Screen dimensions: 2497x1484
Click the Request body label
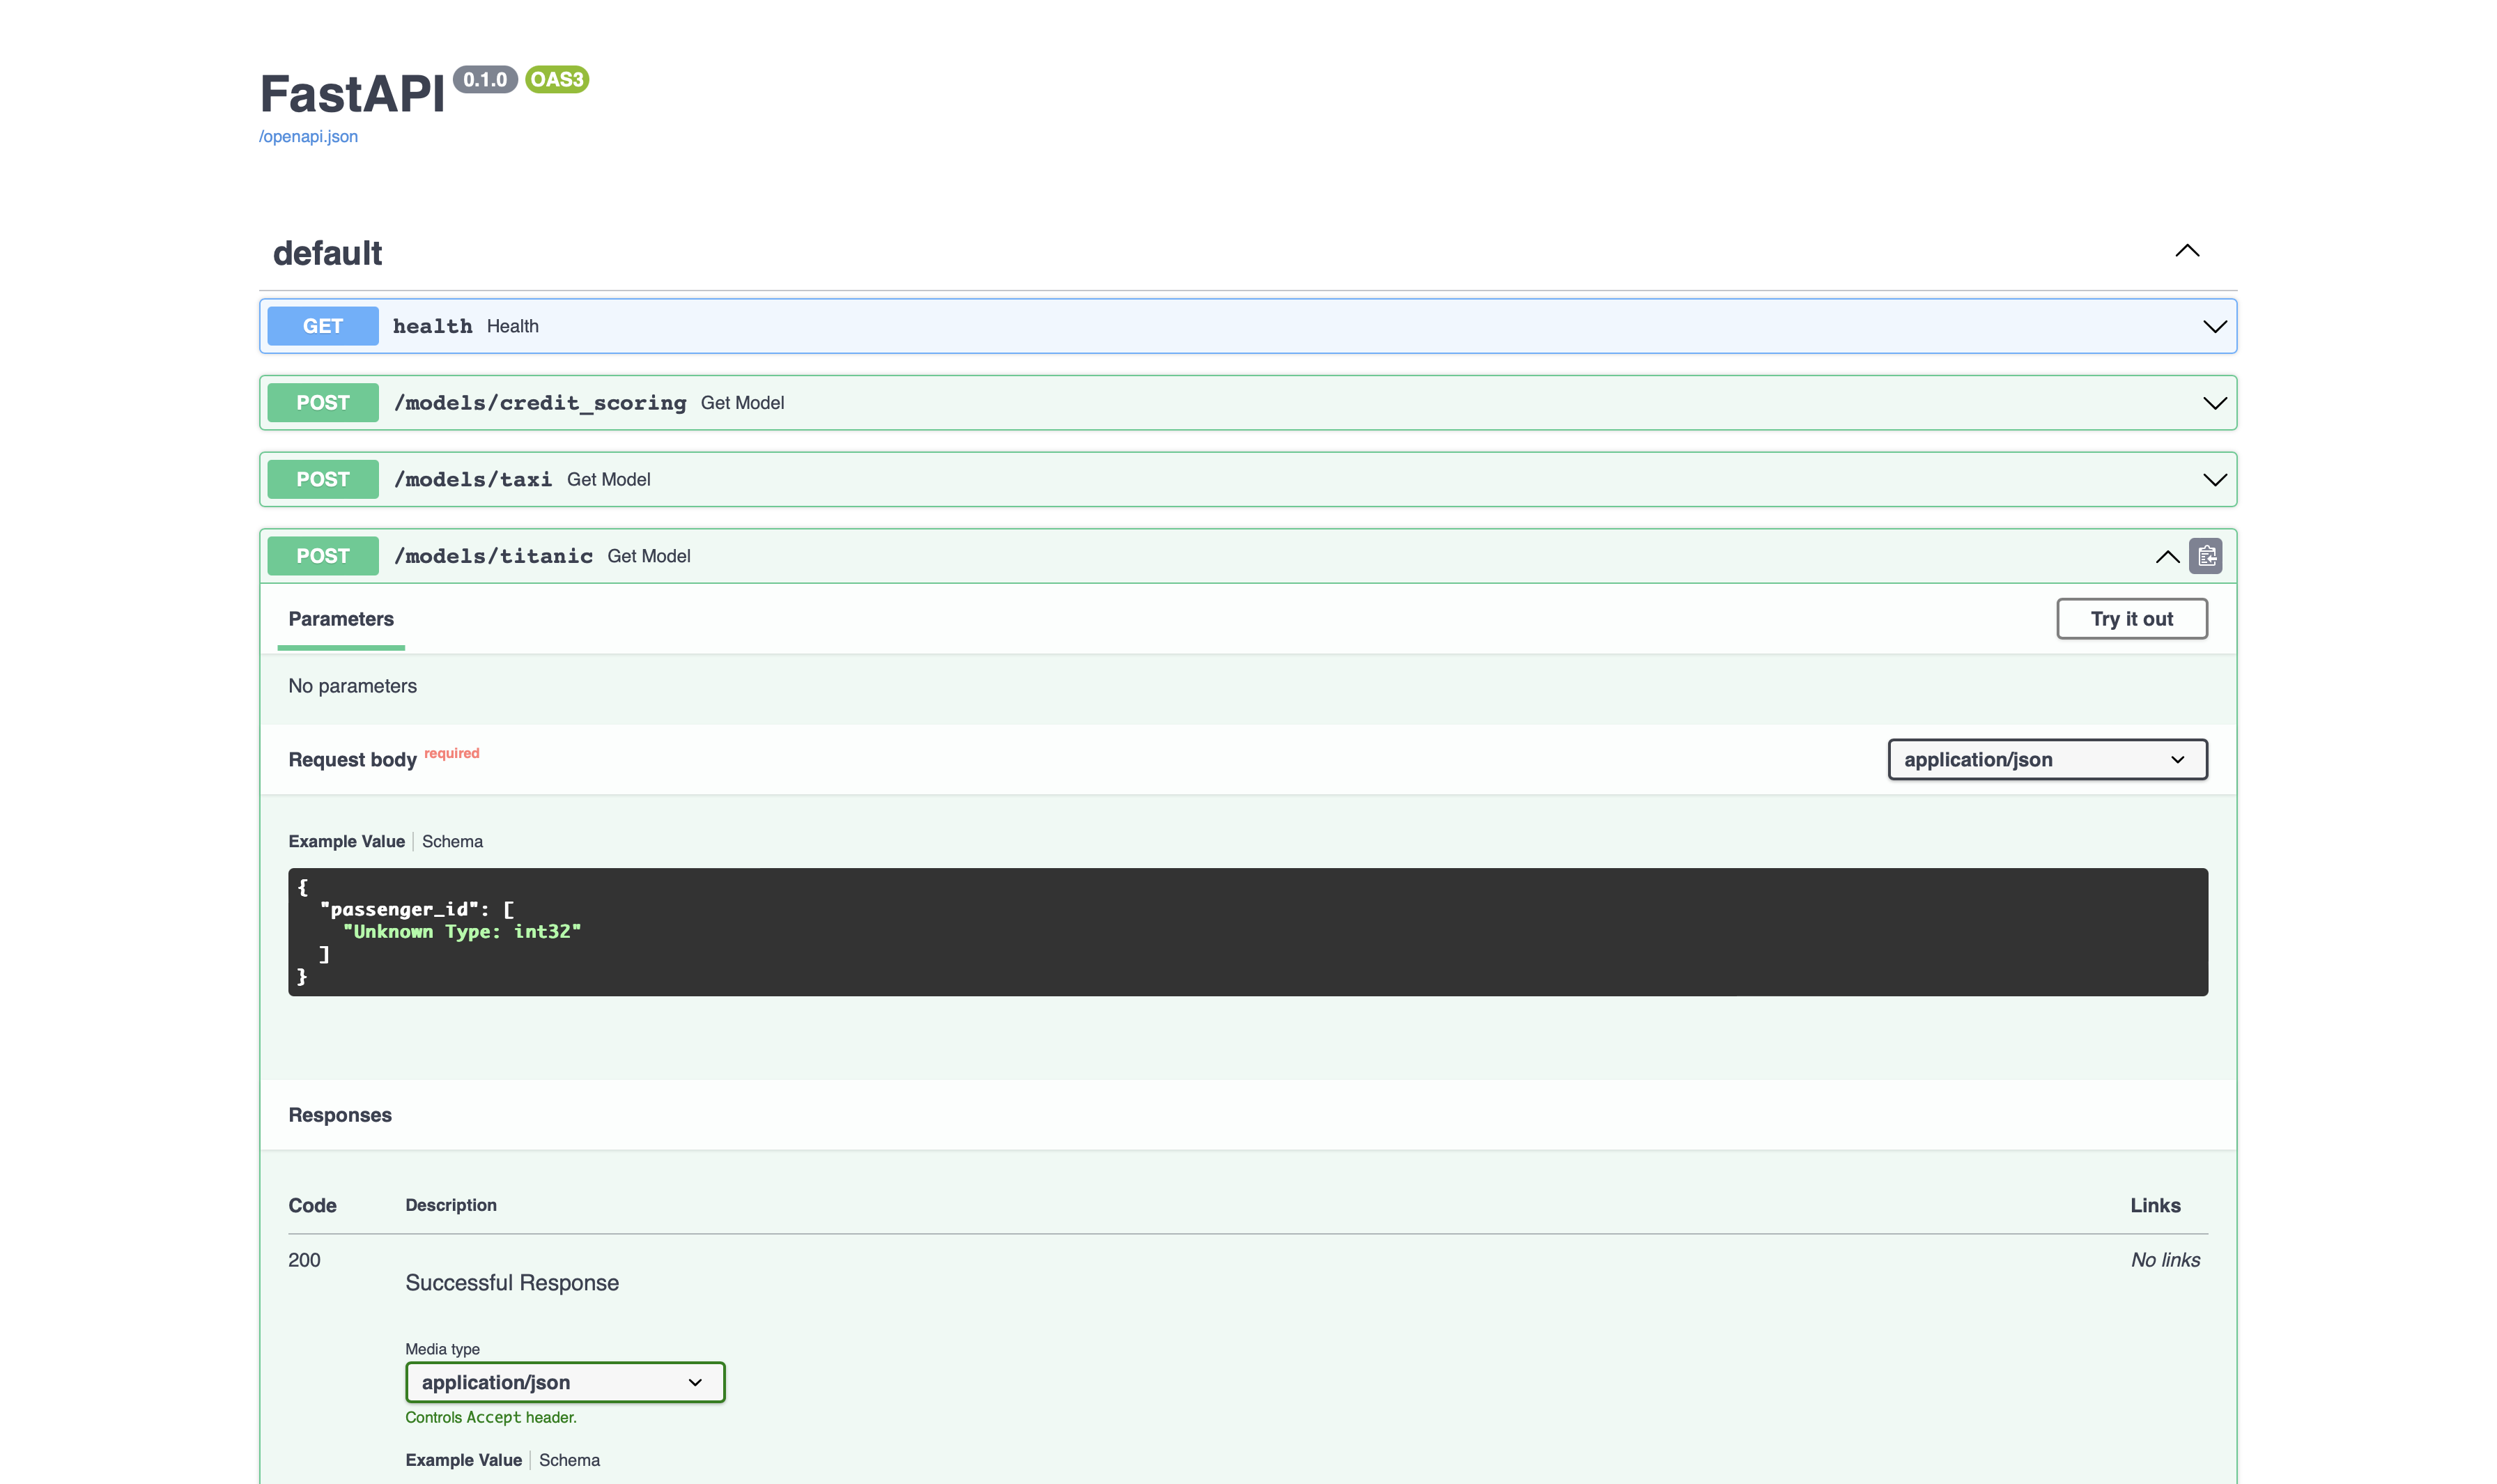tap(352, 760)
